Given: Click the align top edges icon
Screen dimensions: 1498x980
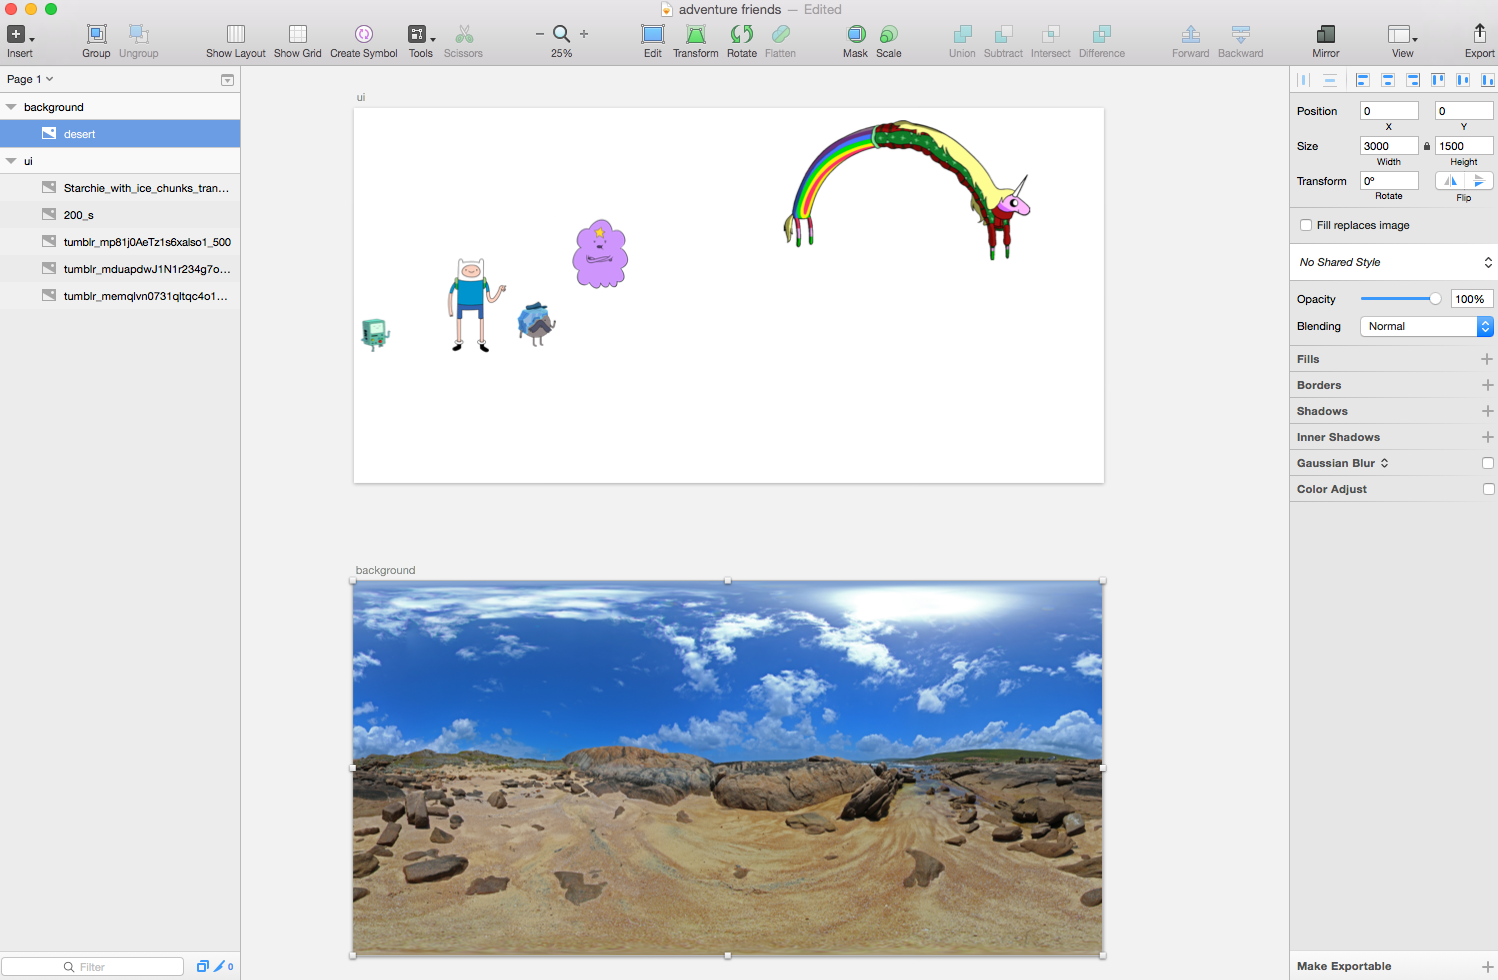Looking at the screenshot, I should (1438, 80).
